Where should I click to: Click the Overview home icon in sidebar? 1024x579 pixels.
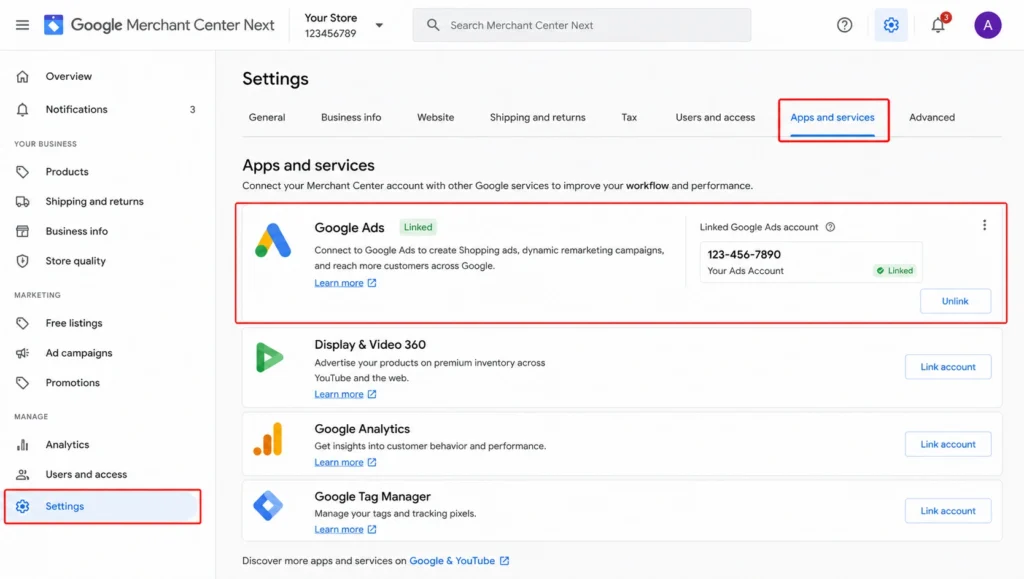pyautogui.click(x=23, y=76)
